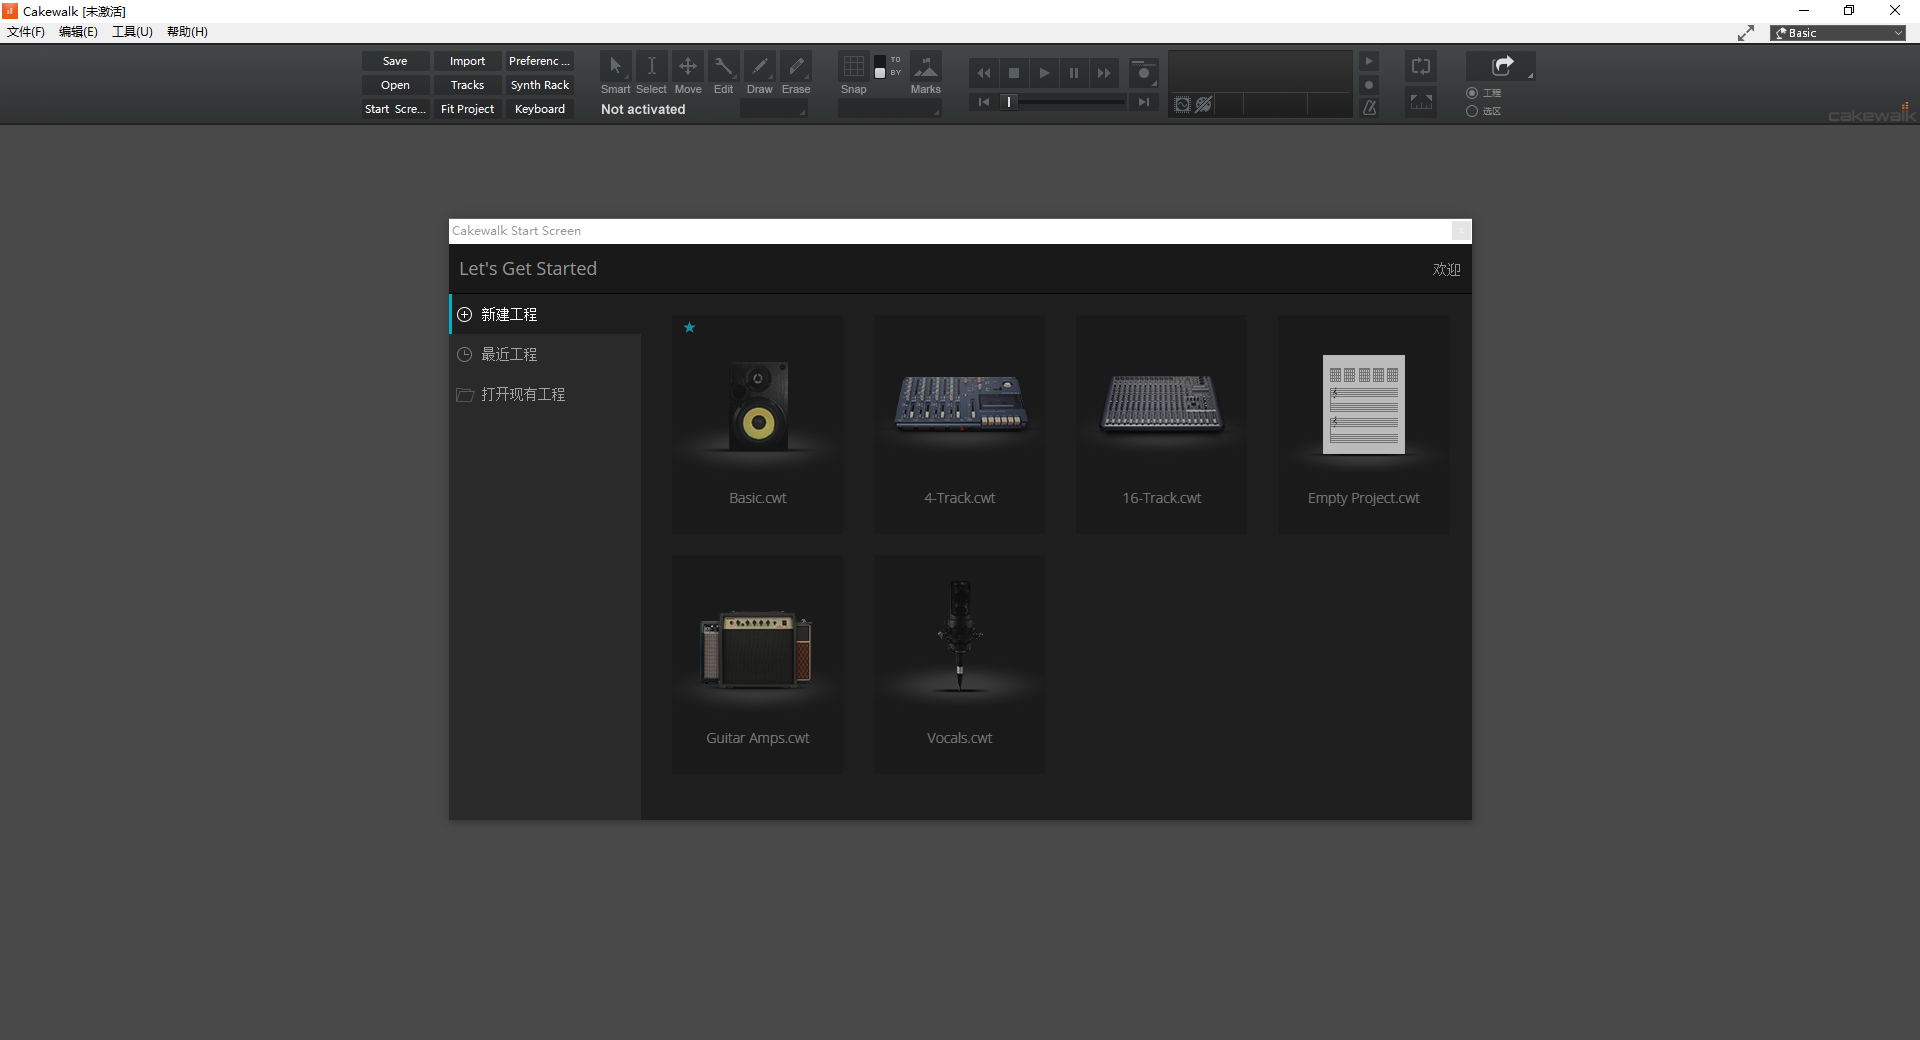Select the Smart tool
1920x1040 pixels.
tap(615, 67)
